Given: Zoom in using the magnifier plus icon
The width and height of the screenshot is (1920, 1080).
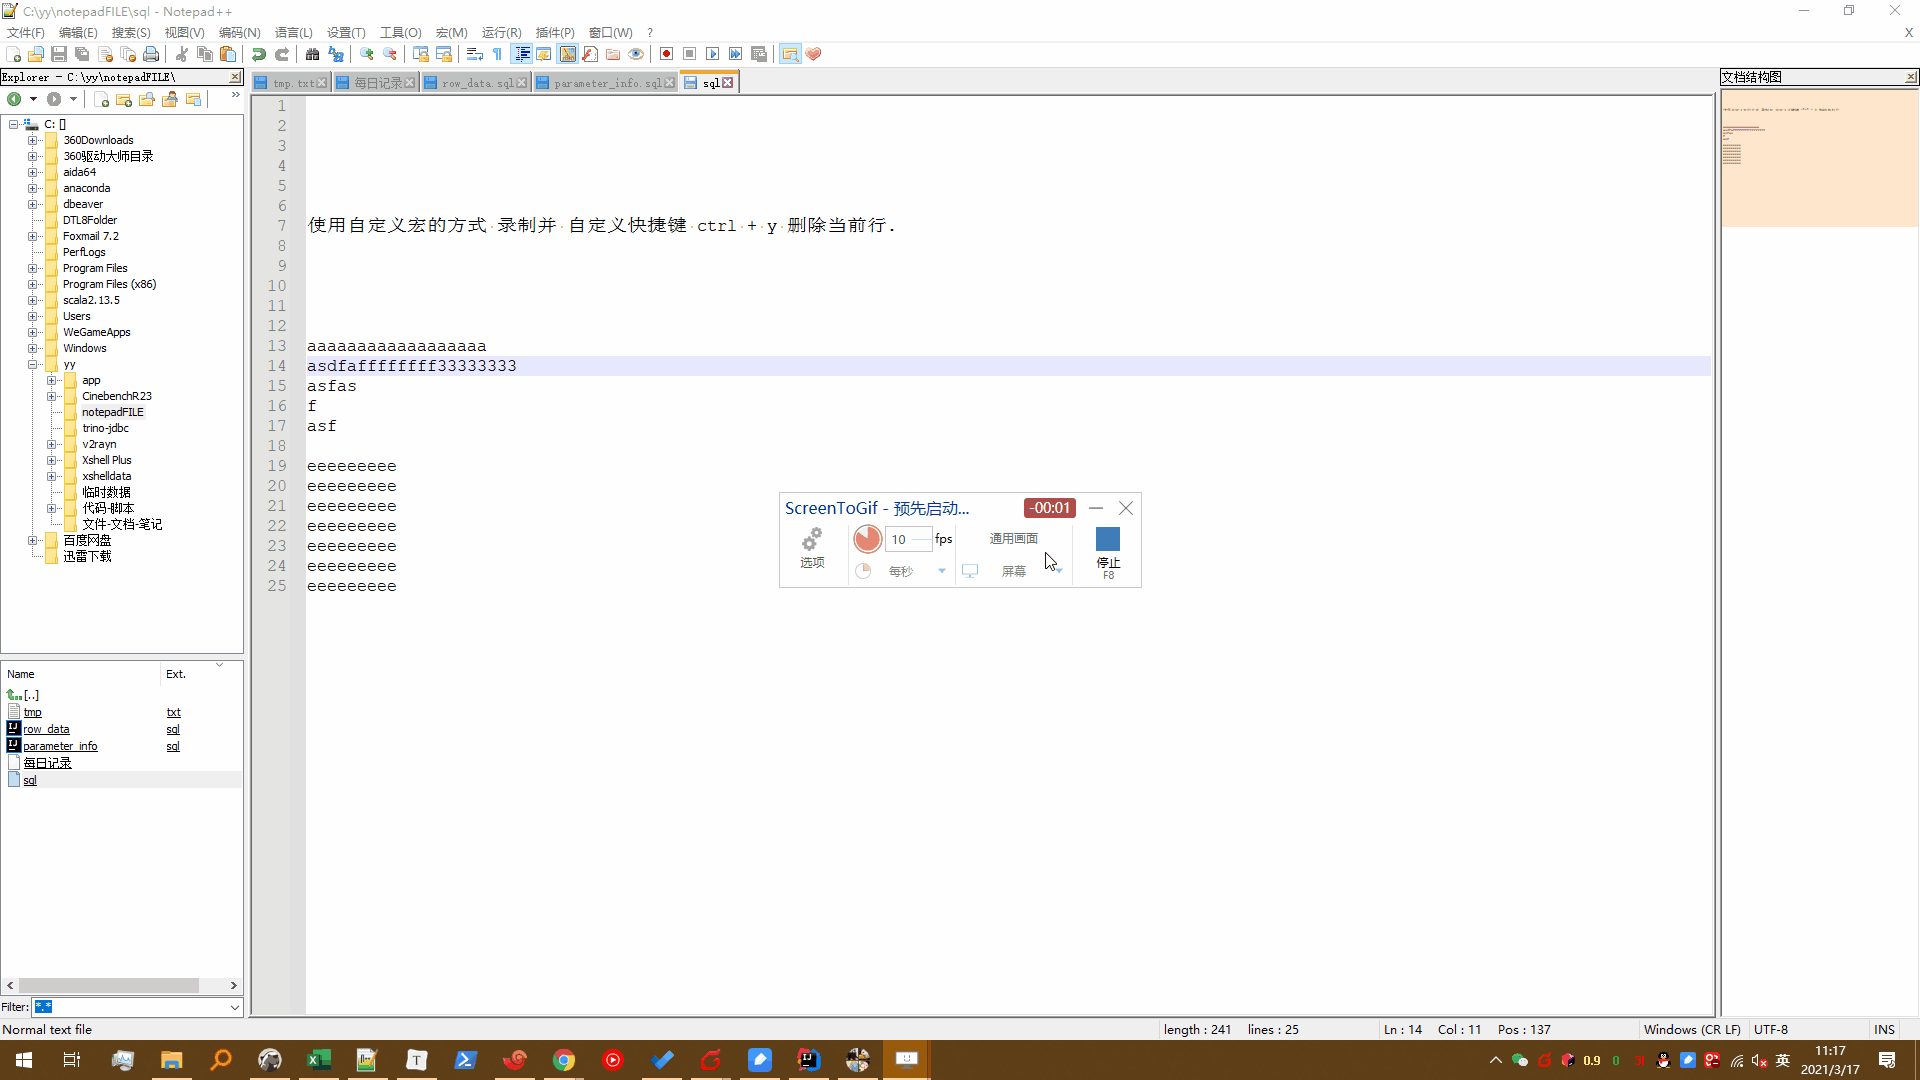Looking at the screenshot, I should tap(366, 54).
